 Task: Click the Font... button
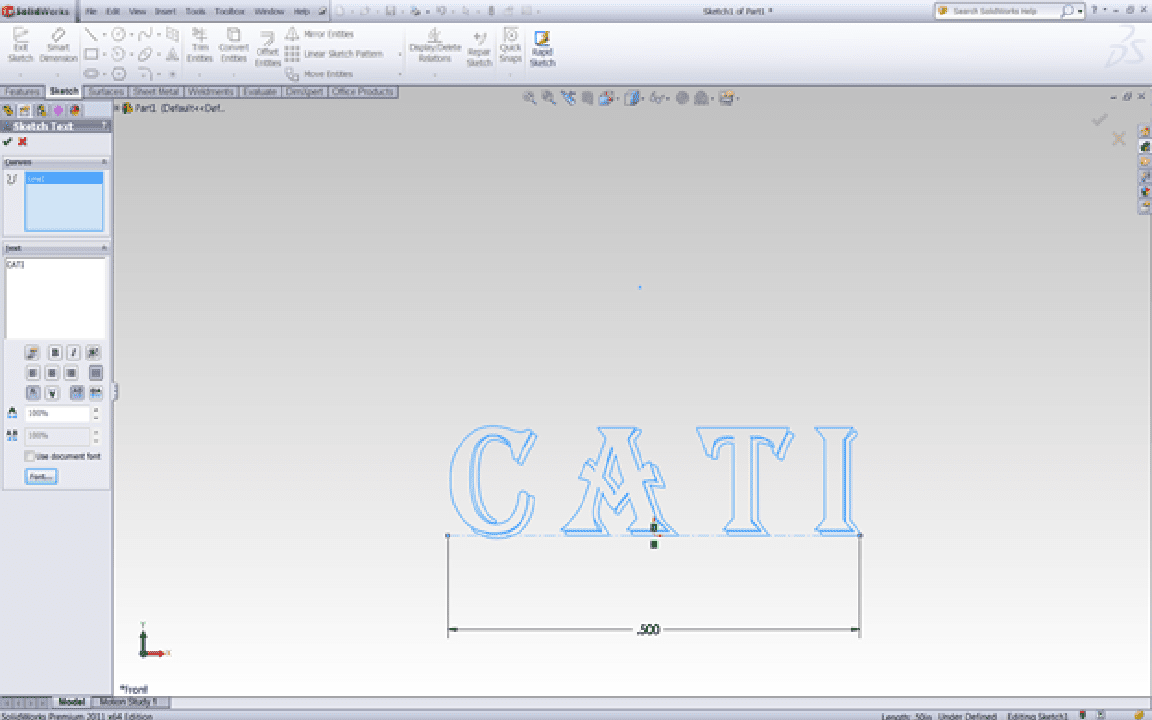tap(41, 477)
